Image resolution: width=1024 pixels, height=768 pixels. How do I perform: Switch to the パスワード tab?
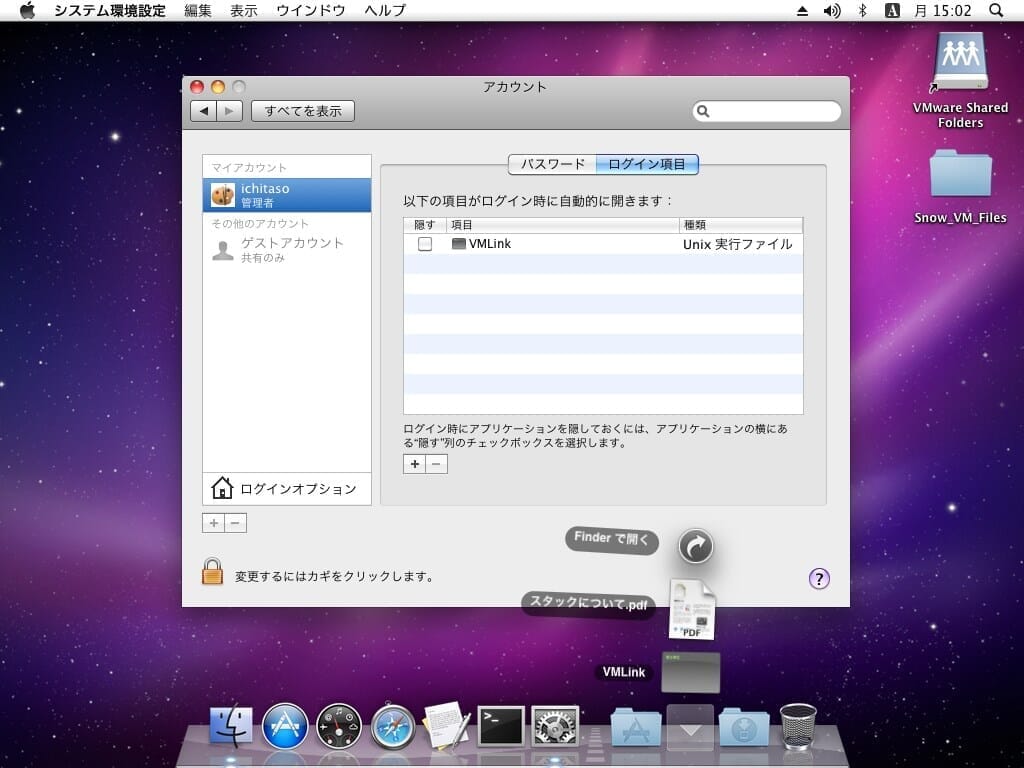[552, 164]
